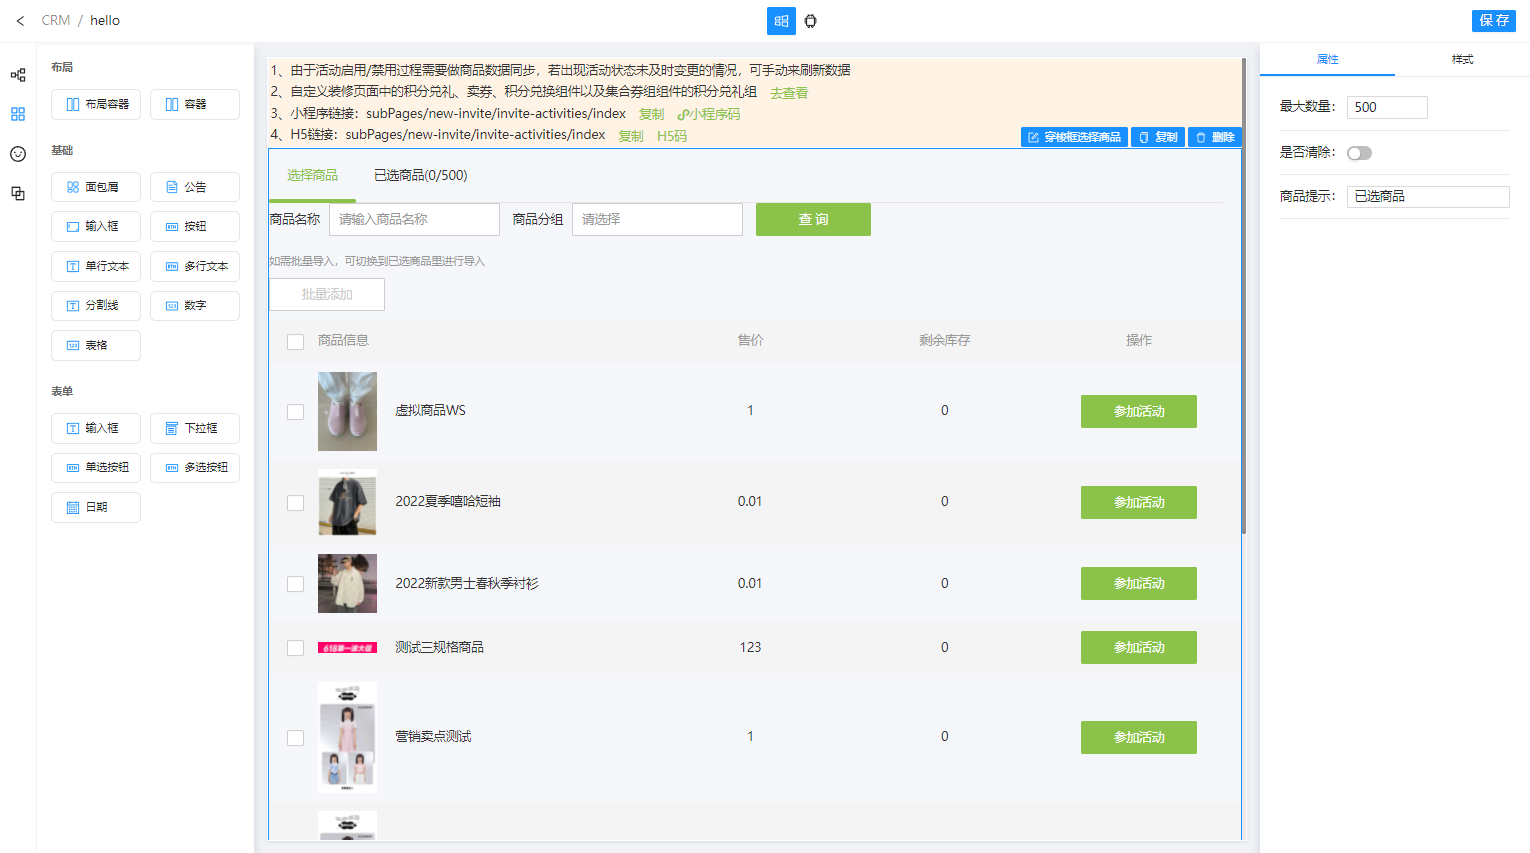Select the component grid sidebar icon
The image size is (1530, 853).
(18, 114)
